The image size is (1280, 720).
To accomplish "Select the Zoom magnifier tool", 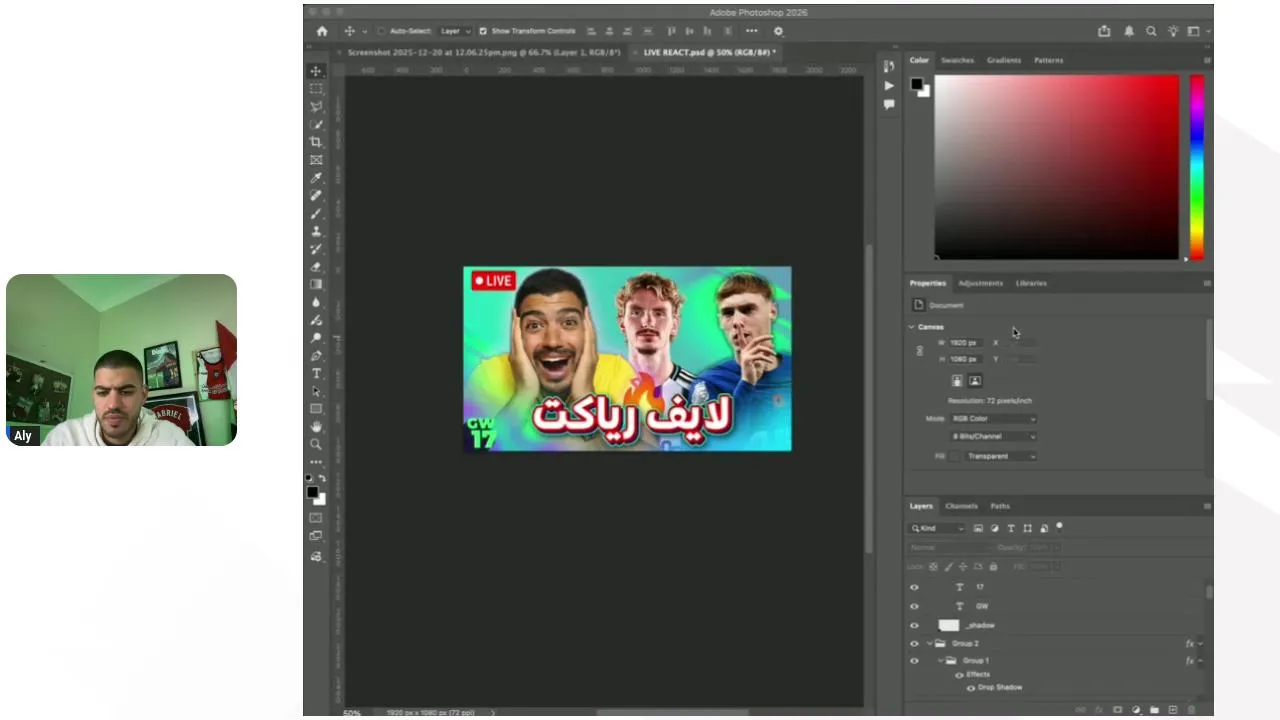I will [x=316, y=444].
